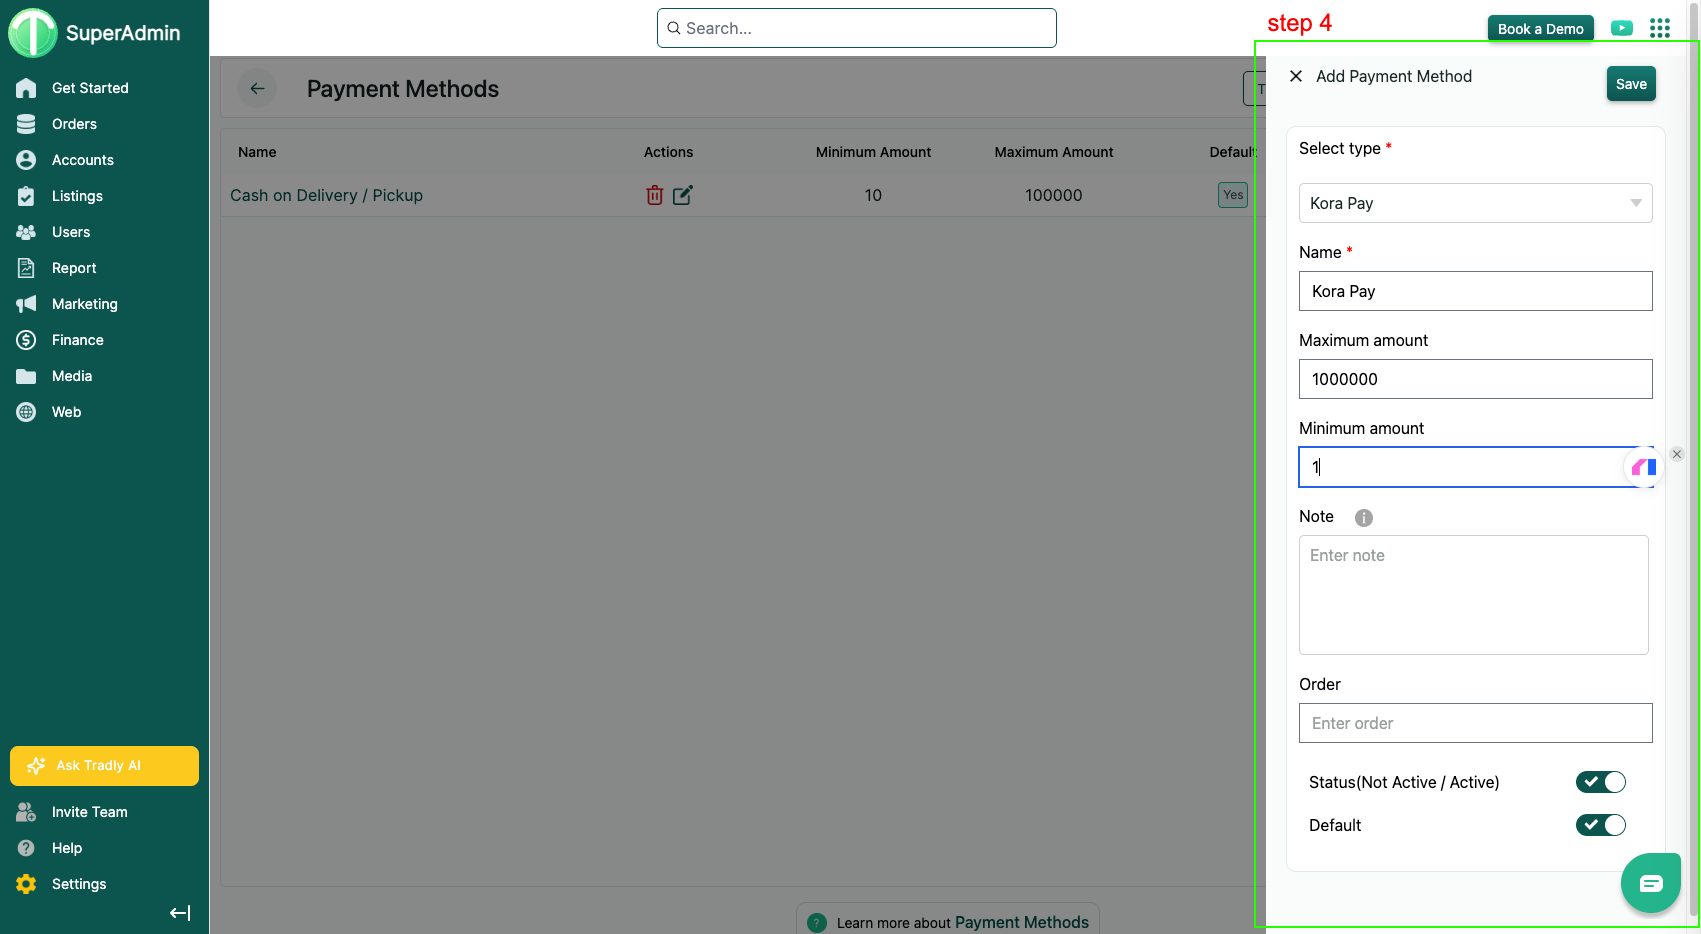
Task: Open the Orders menu in sidebar
Action: [x=74, y=124]
